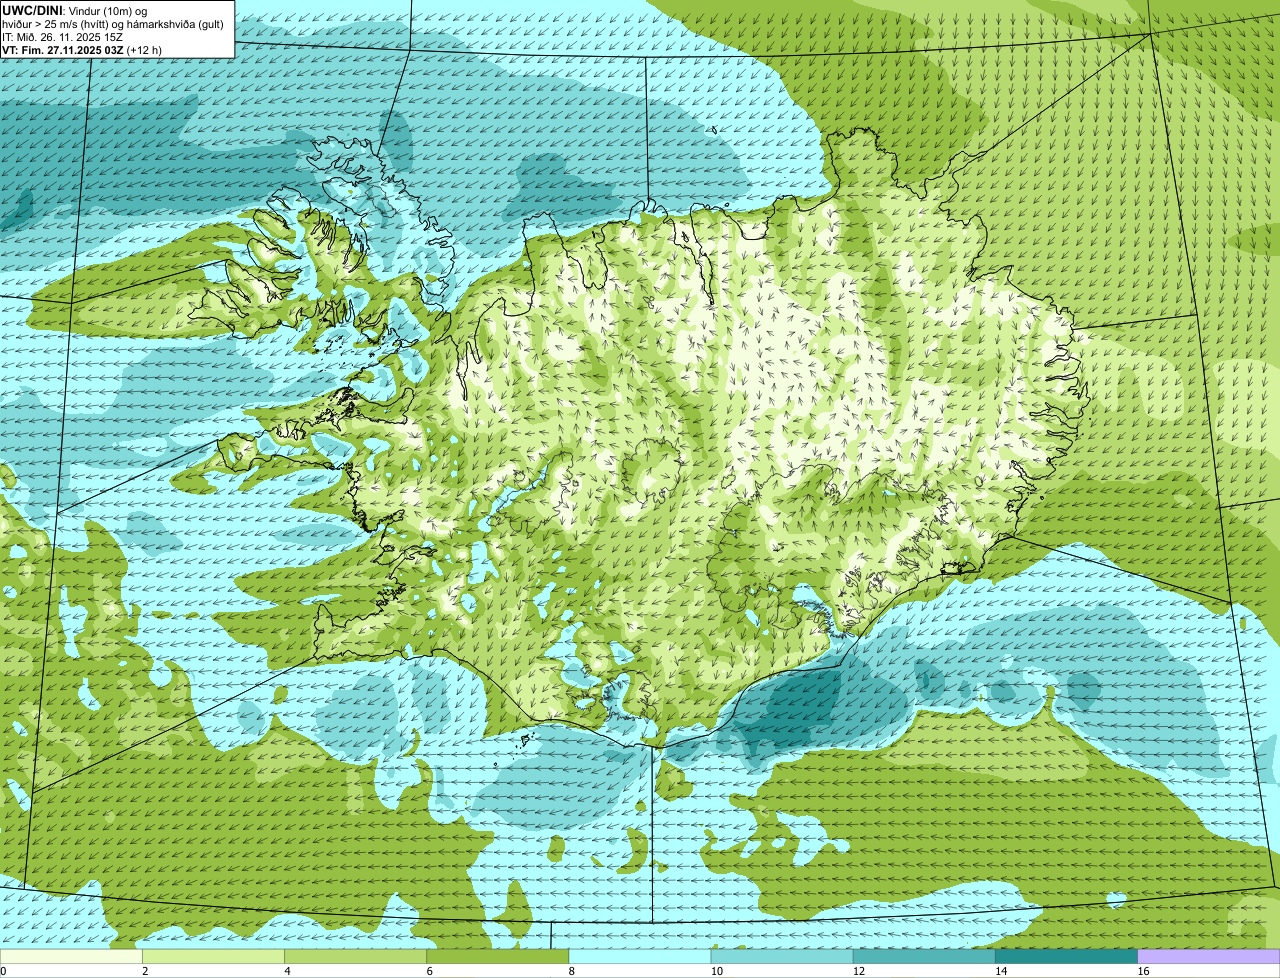The width and height of the screenshot is (1280, 978).
Task: Select the dark teal 14–16 color bar segment
Action: tap(1067, 957)
